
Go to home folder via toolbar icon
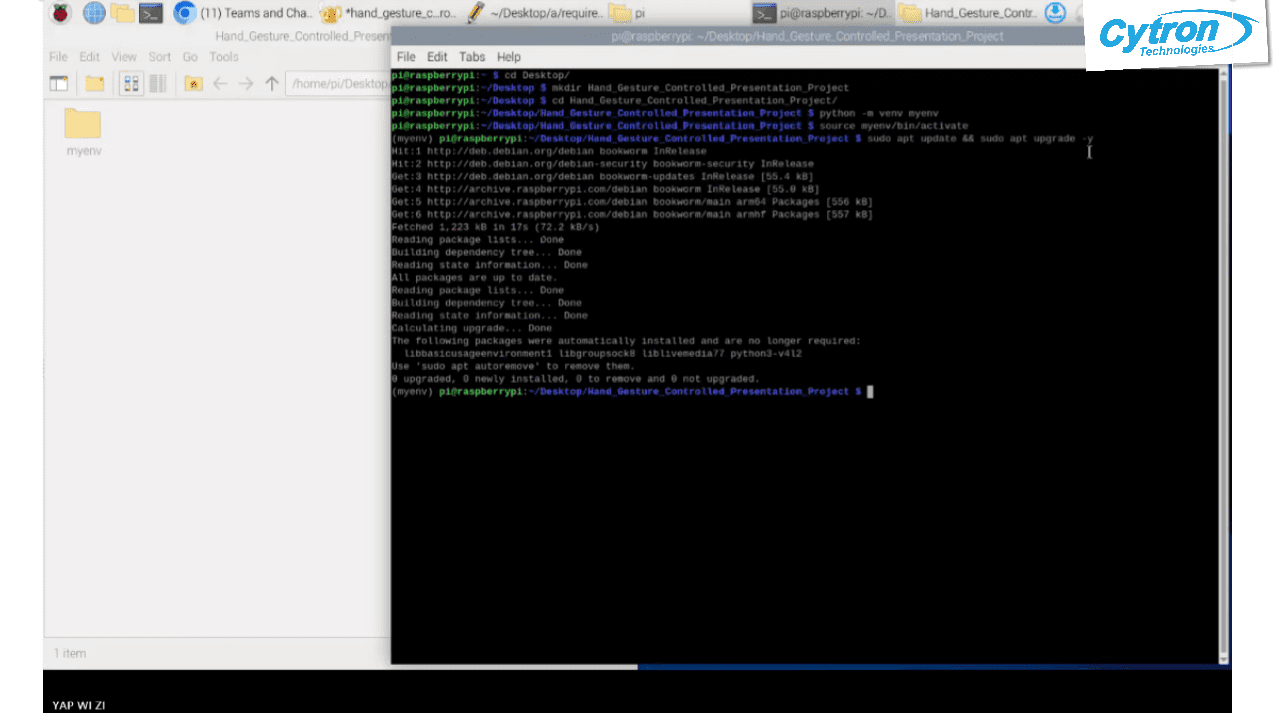193,84
